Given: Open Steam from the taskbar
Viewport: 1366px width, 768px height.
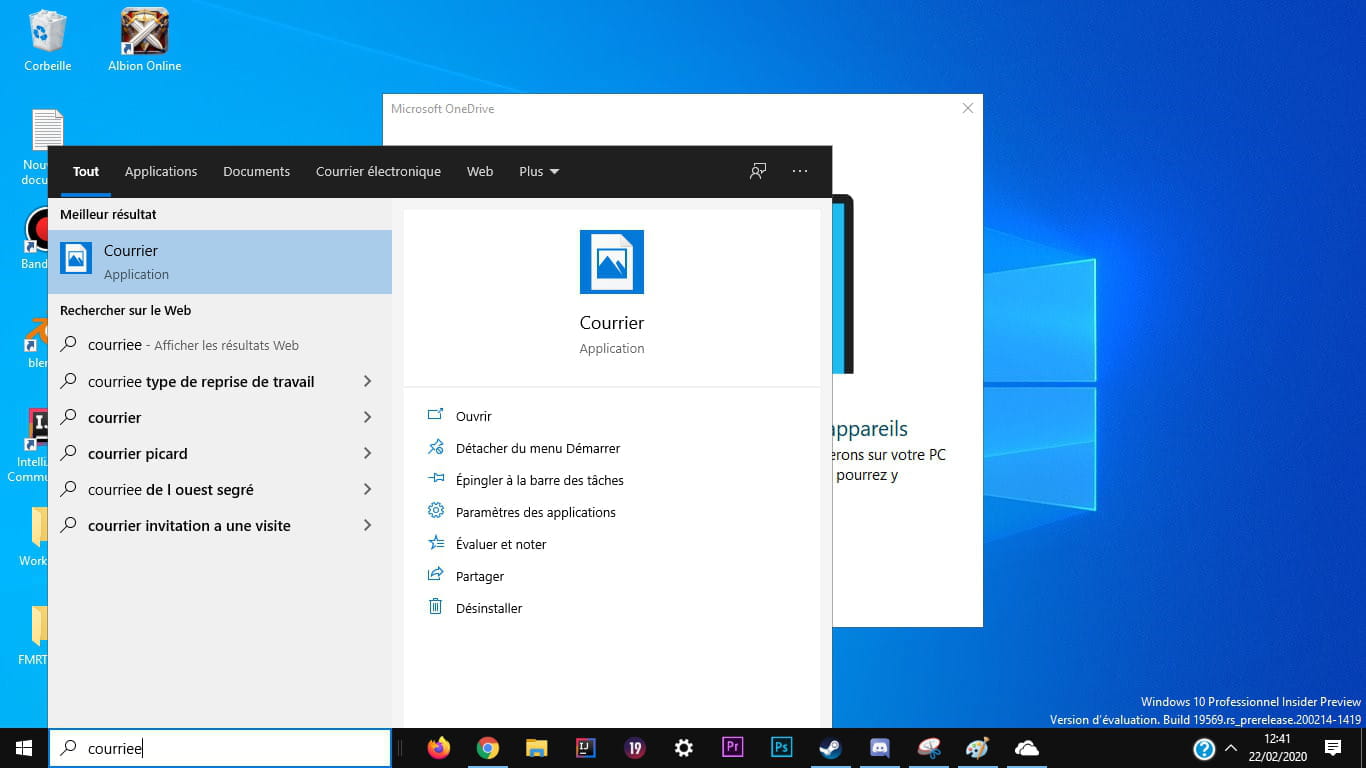Looking at the screenshot, I should click(831, 748).
